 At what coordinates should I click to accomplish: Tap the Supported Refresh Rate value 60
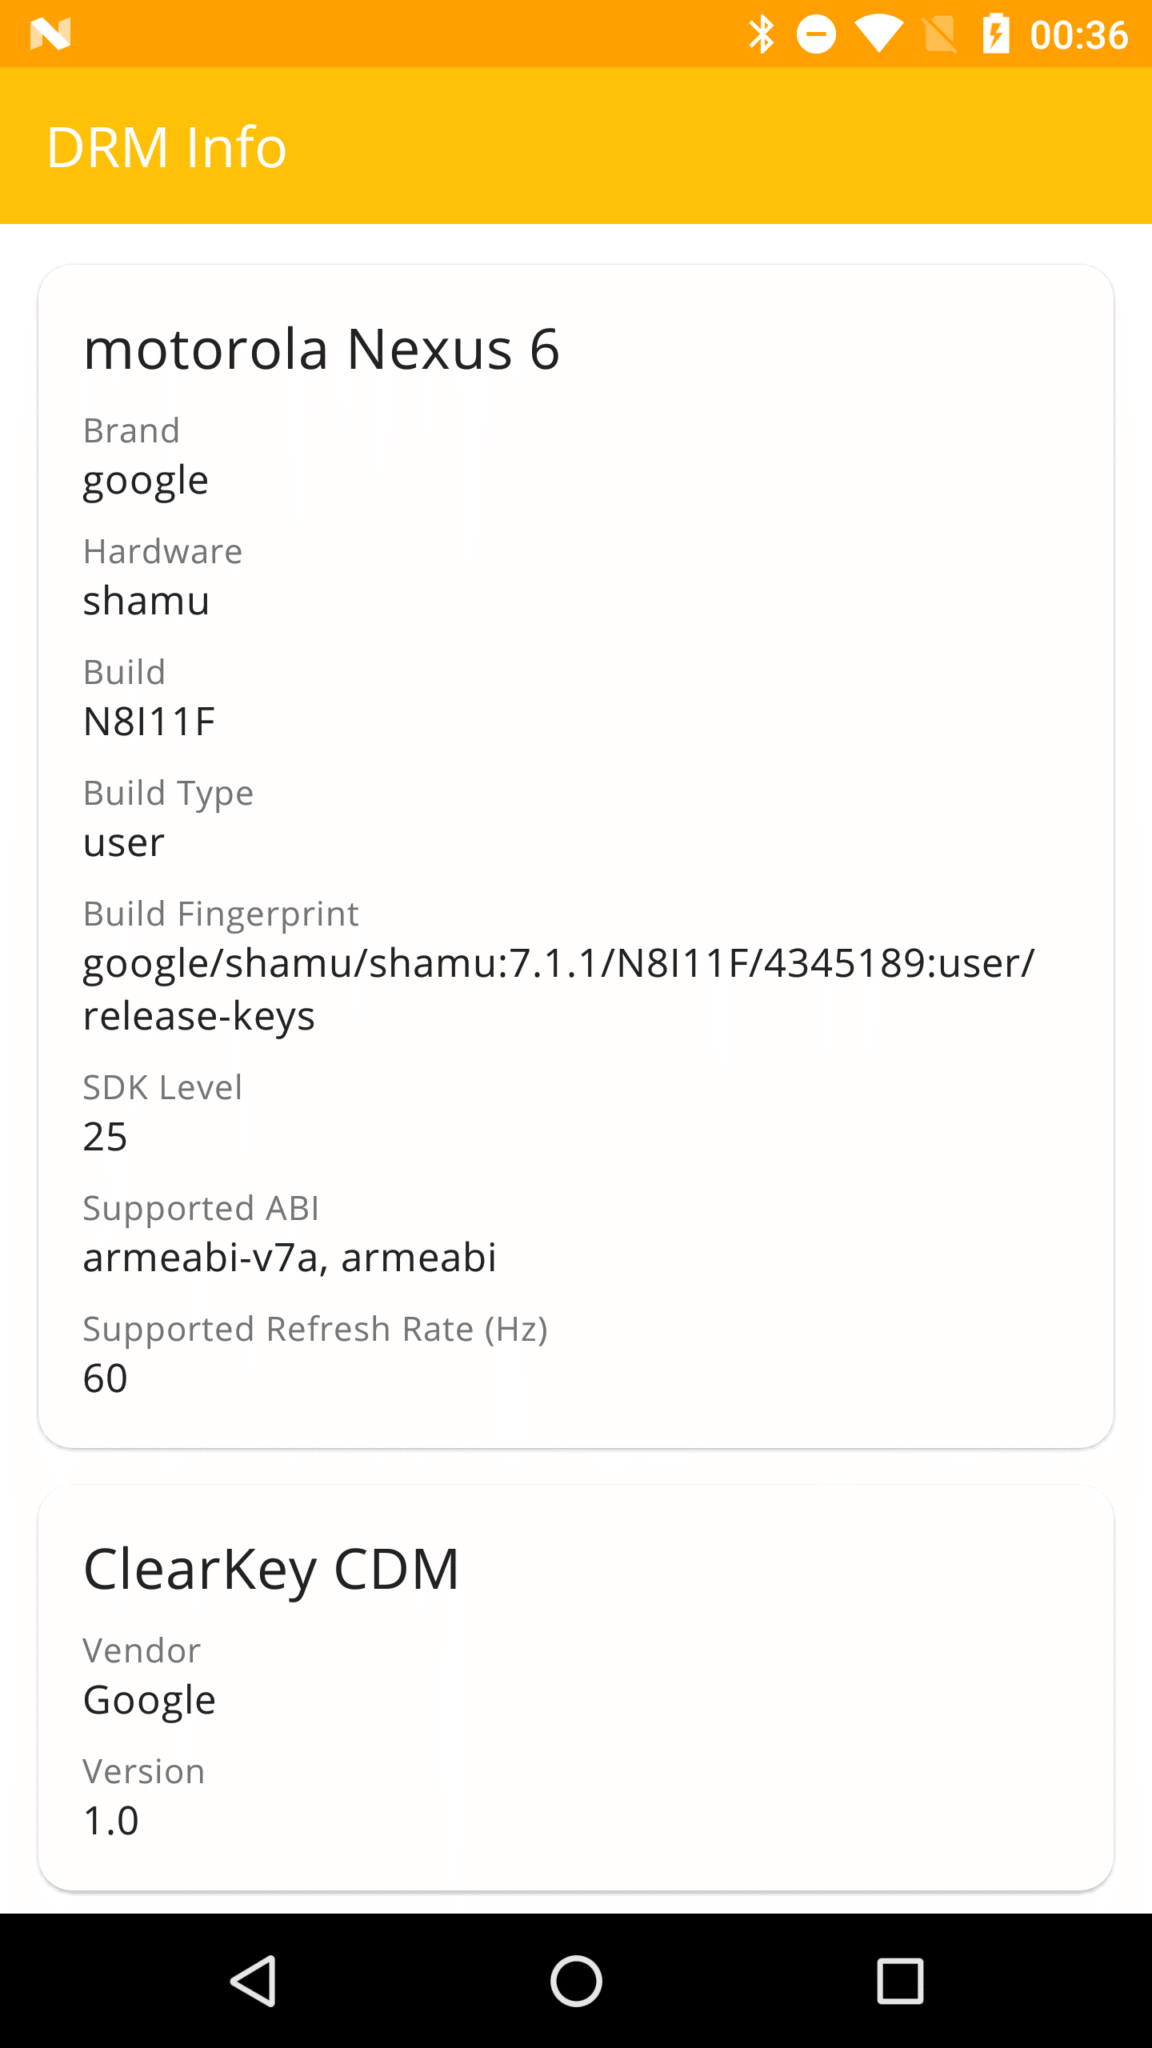pos(104,1377)
